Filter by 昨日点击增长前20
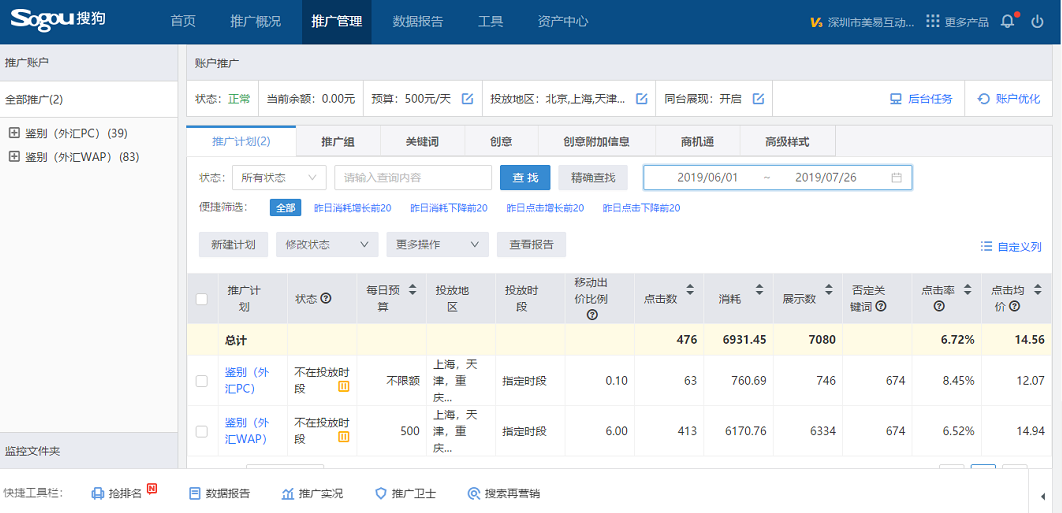This screenshot has height=513, width=1062. click(545, 208)
